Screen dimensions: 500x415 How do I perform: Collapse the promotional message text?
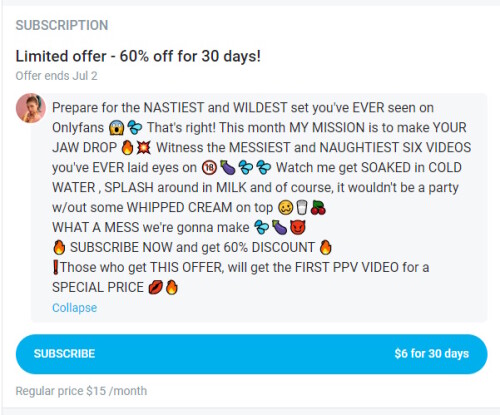pyautogui.click(x=74, y=308)
